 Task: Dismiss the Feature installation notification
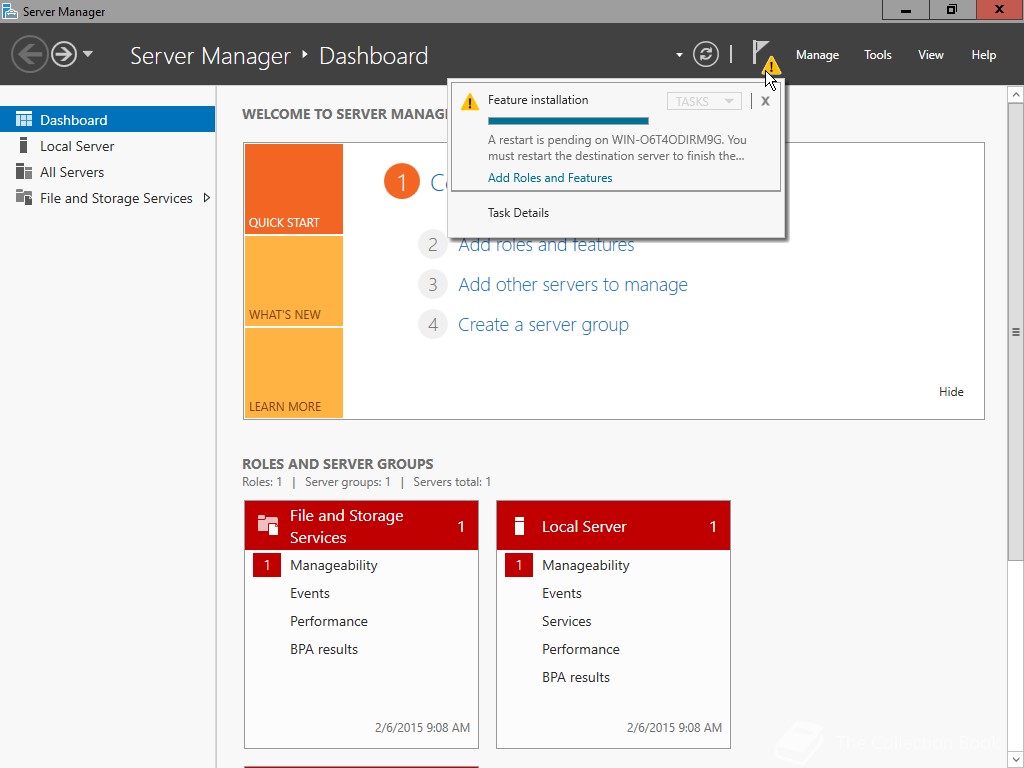[765, 101]
